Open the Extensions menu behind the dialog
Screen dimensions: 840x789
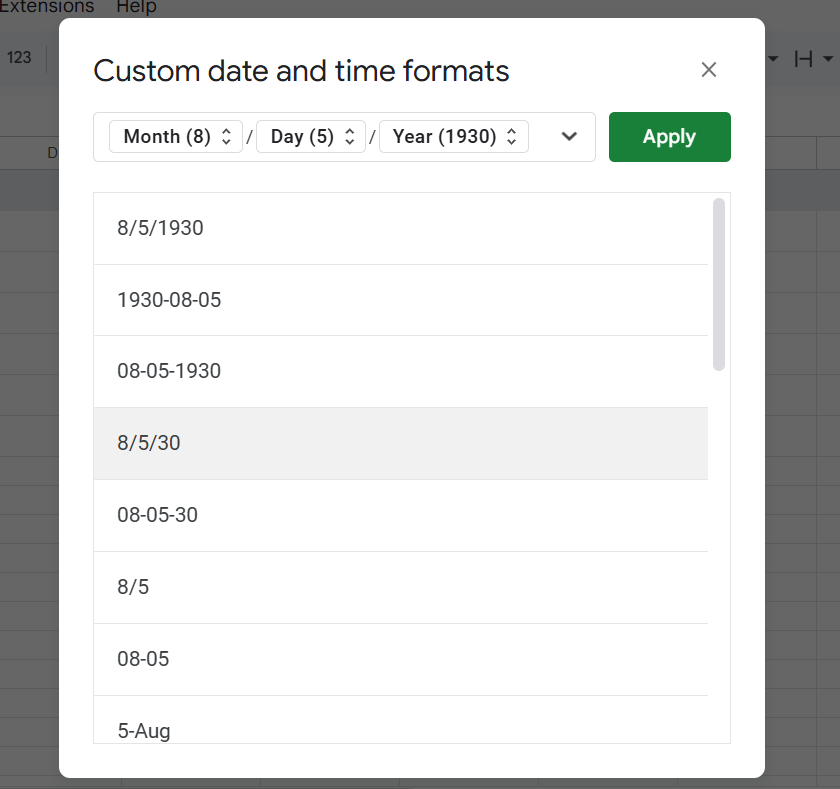click(46, 7)
